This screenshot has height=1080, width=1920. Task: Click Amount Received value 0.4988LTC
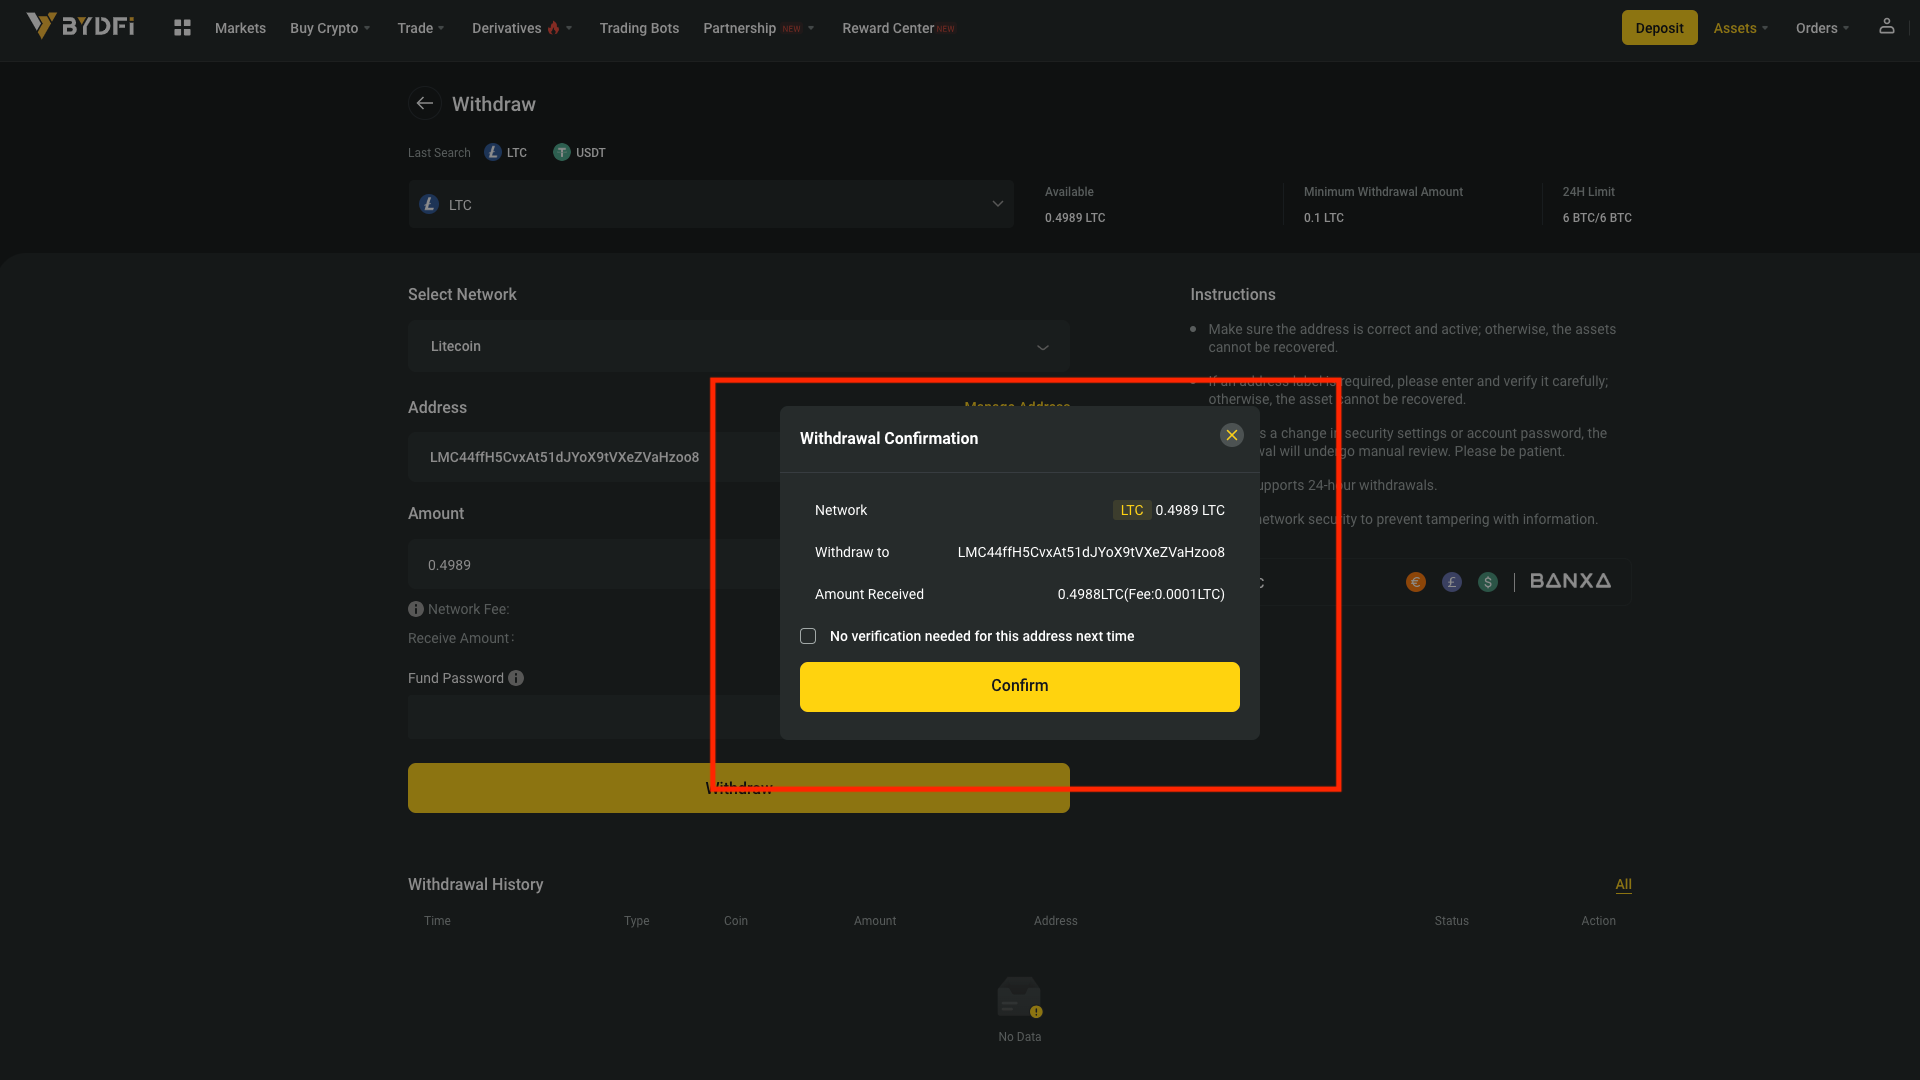(x=1141, y=594)
